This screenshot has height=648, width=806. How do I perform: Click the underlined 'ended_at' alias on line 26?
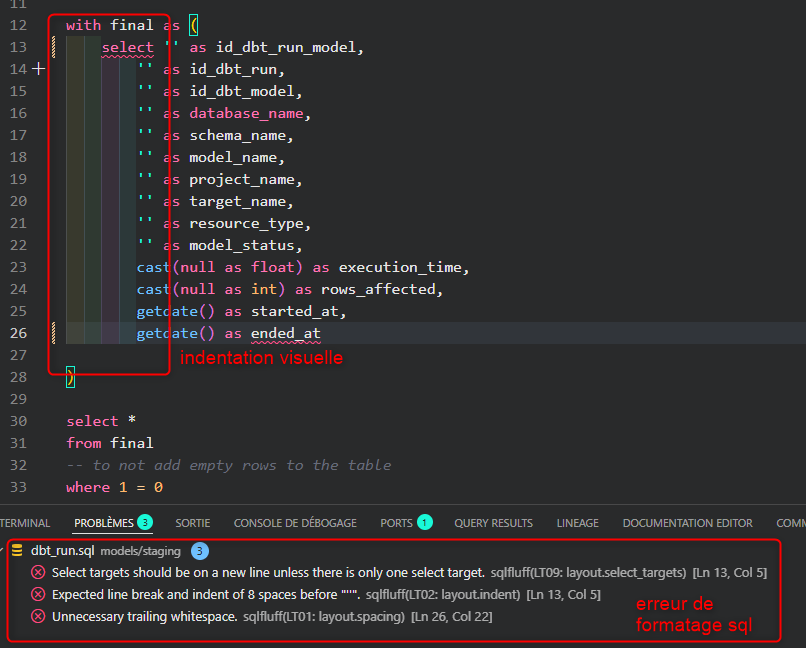(x=286, y=333)
